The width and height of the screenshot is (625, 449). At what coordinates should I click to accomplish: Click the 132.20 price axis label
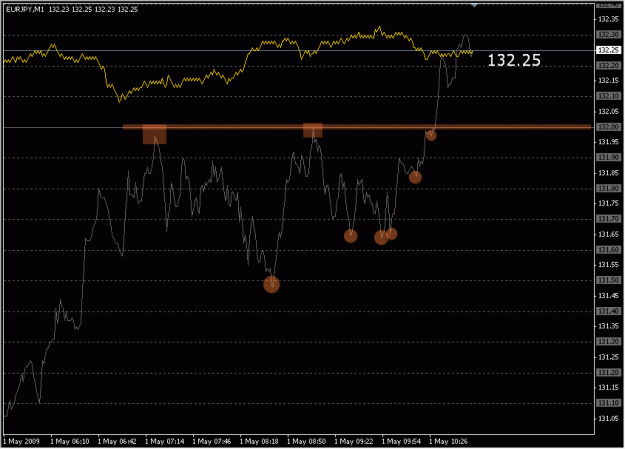[x=609, y=65]
